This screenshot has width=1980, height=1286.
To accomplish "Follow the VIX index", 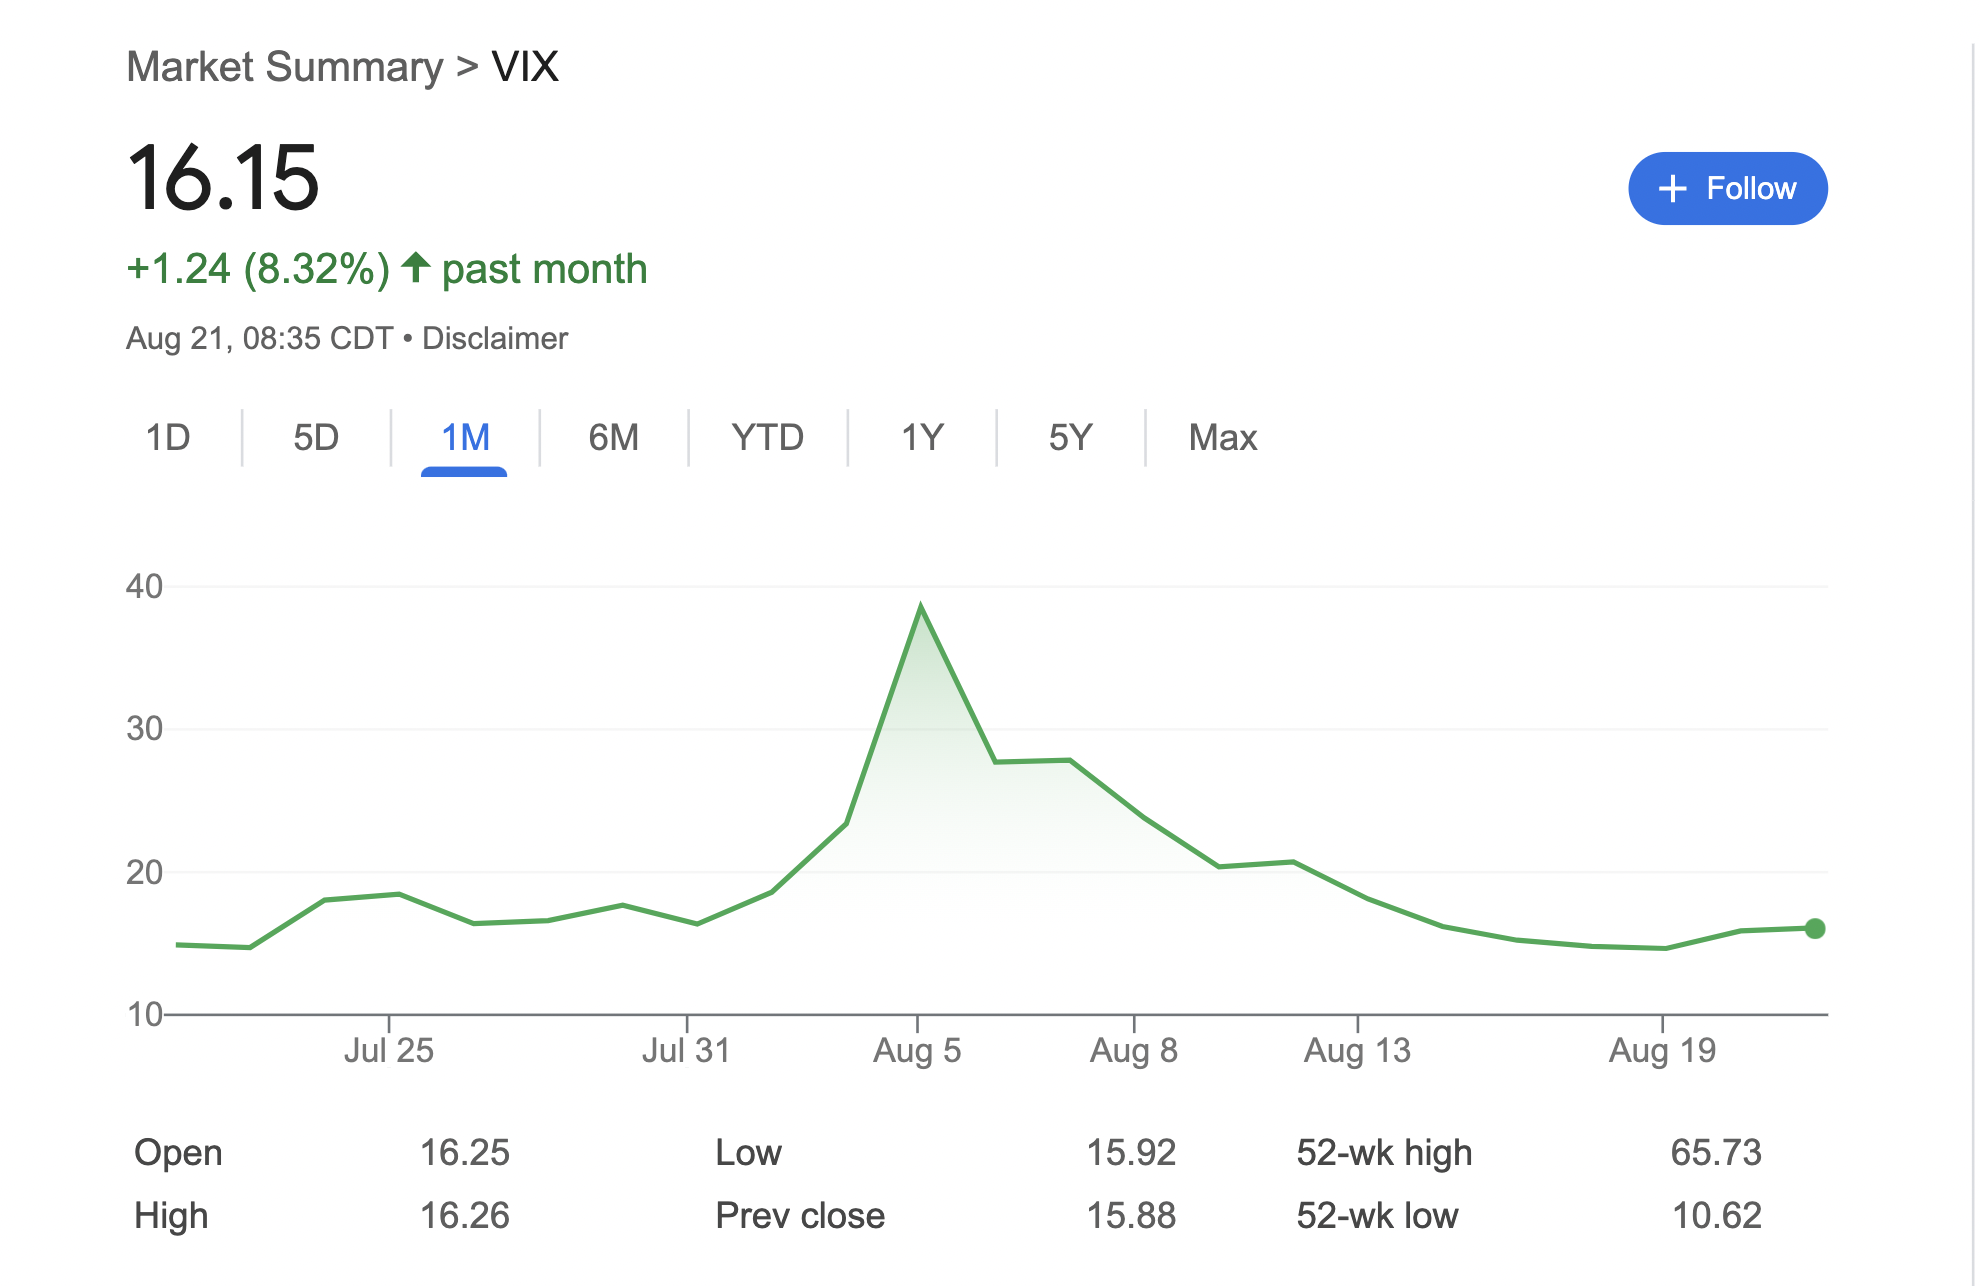I will coord(1728,189).
